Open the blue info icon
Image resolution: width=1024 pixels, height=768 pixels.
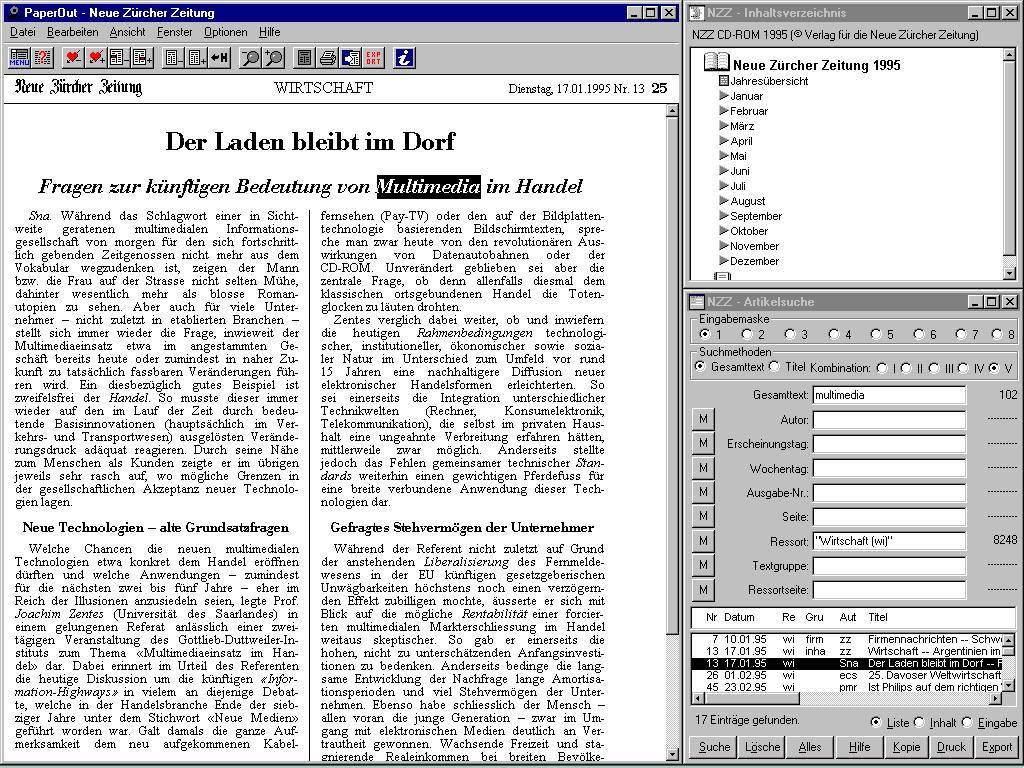[405, 58]
